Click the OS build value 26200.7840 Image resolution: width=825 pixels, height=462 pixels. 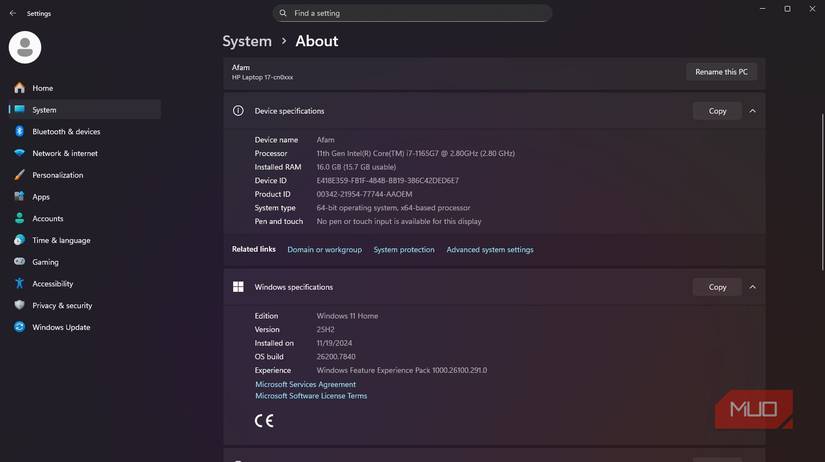click(x=336, y=357)
